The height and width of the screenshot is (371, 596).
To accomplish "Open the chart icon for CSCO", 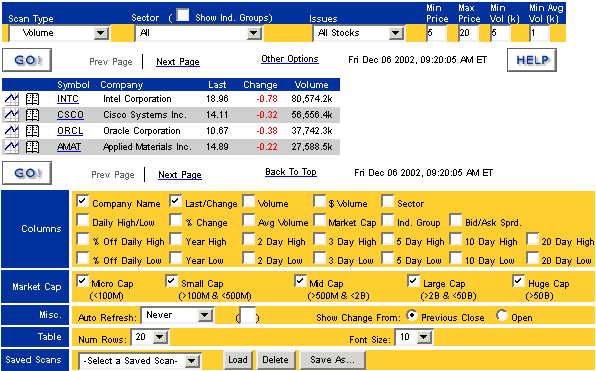I will [11, 115].
